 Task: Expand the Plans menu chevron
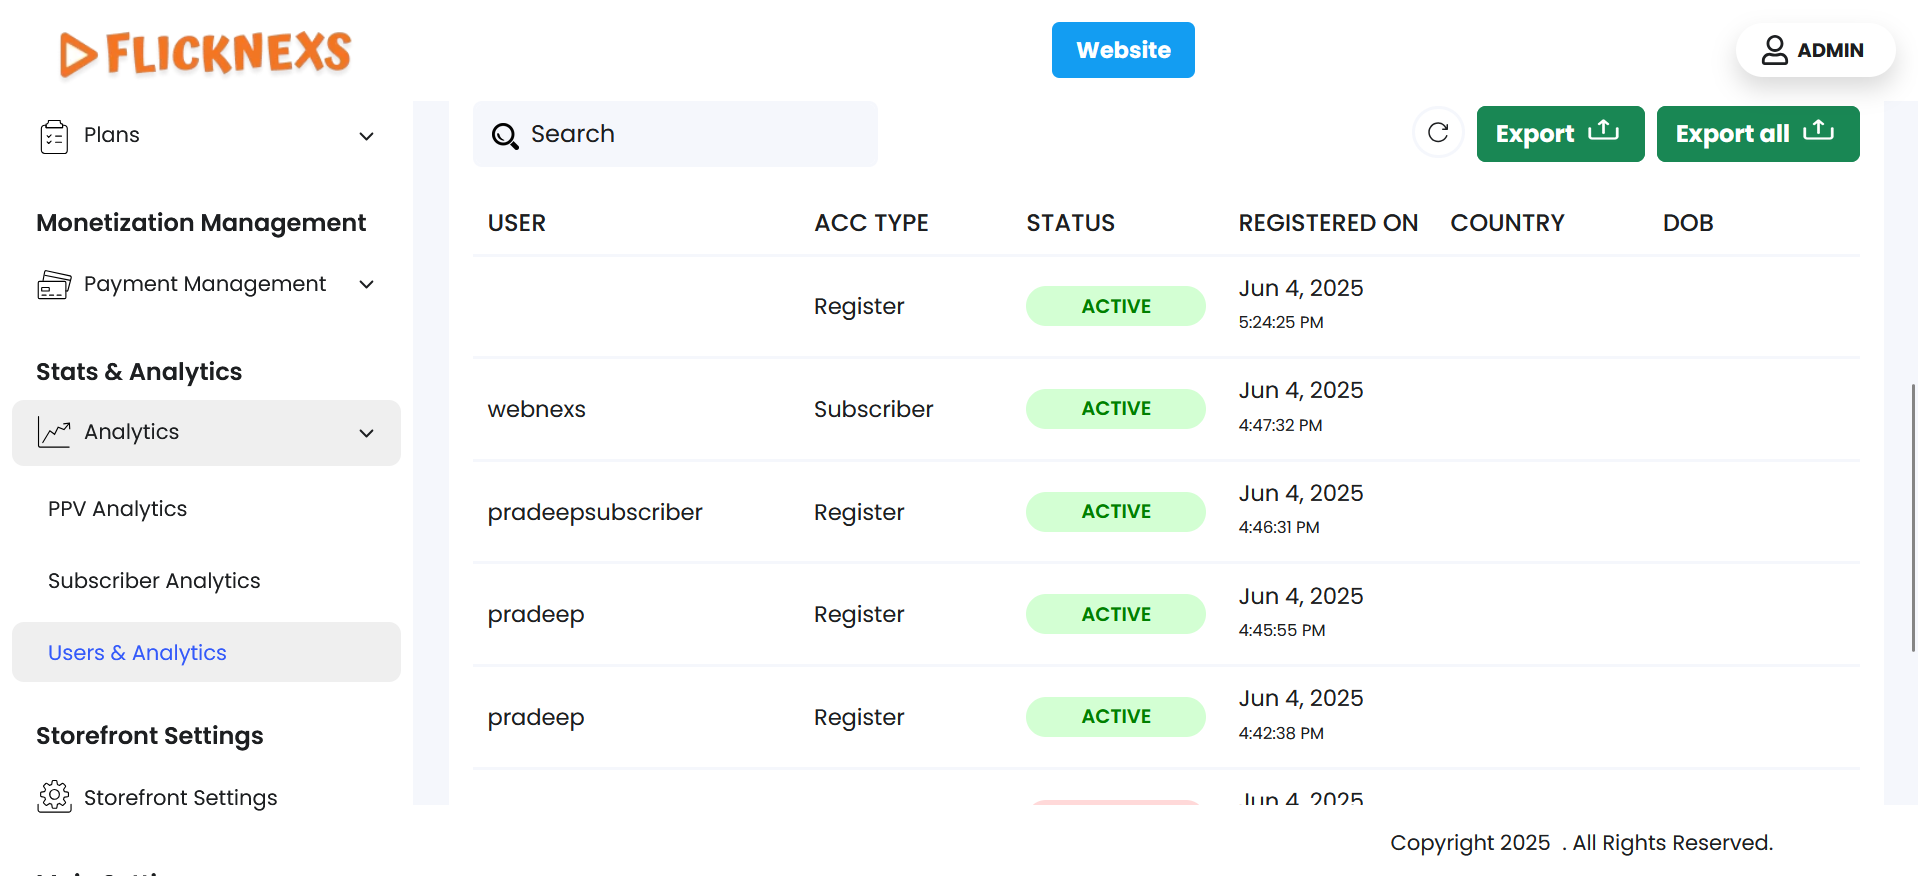367,136
